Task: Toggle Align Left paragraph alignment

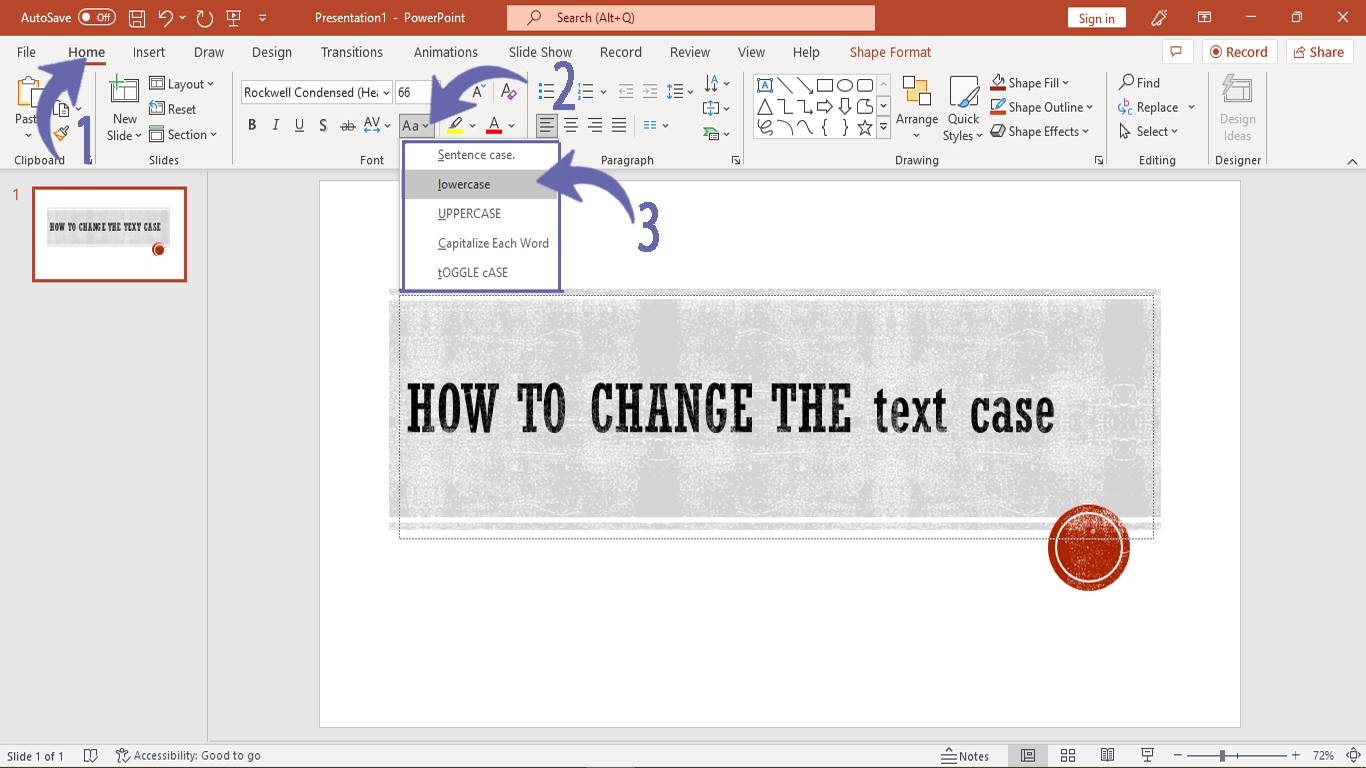Action: [547, 125]
